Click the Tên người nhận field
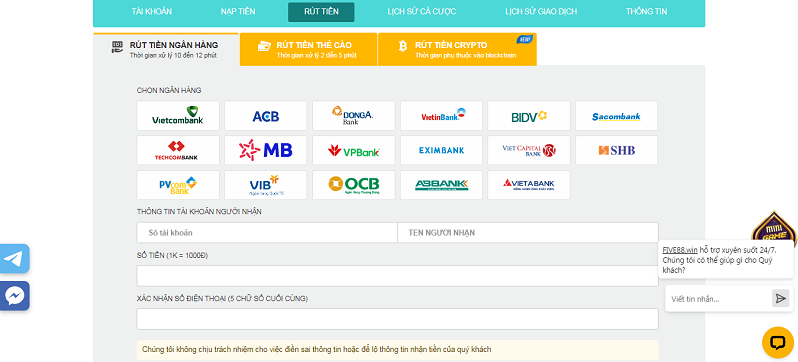This screenshot has width=798, height=362. (528, 233)
